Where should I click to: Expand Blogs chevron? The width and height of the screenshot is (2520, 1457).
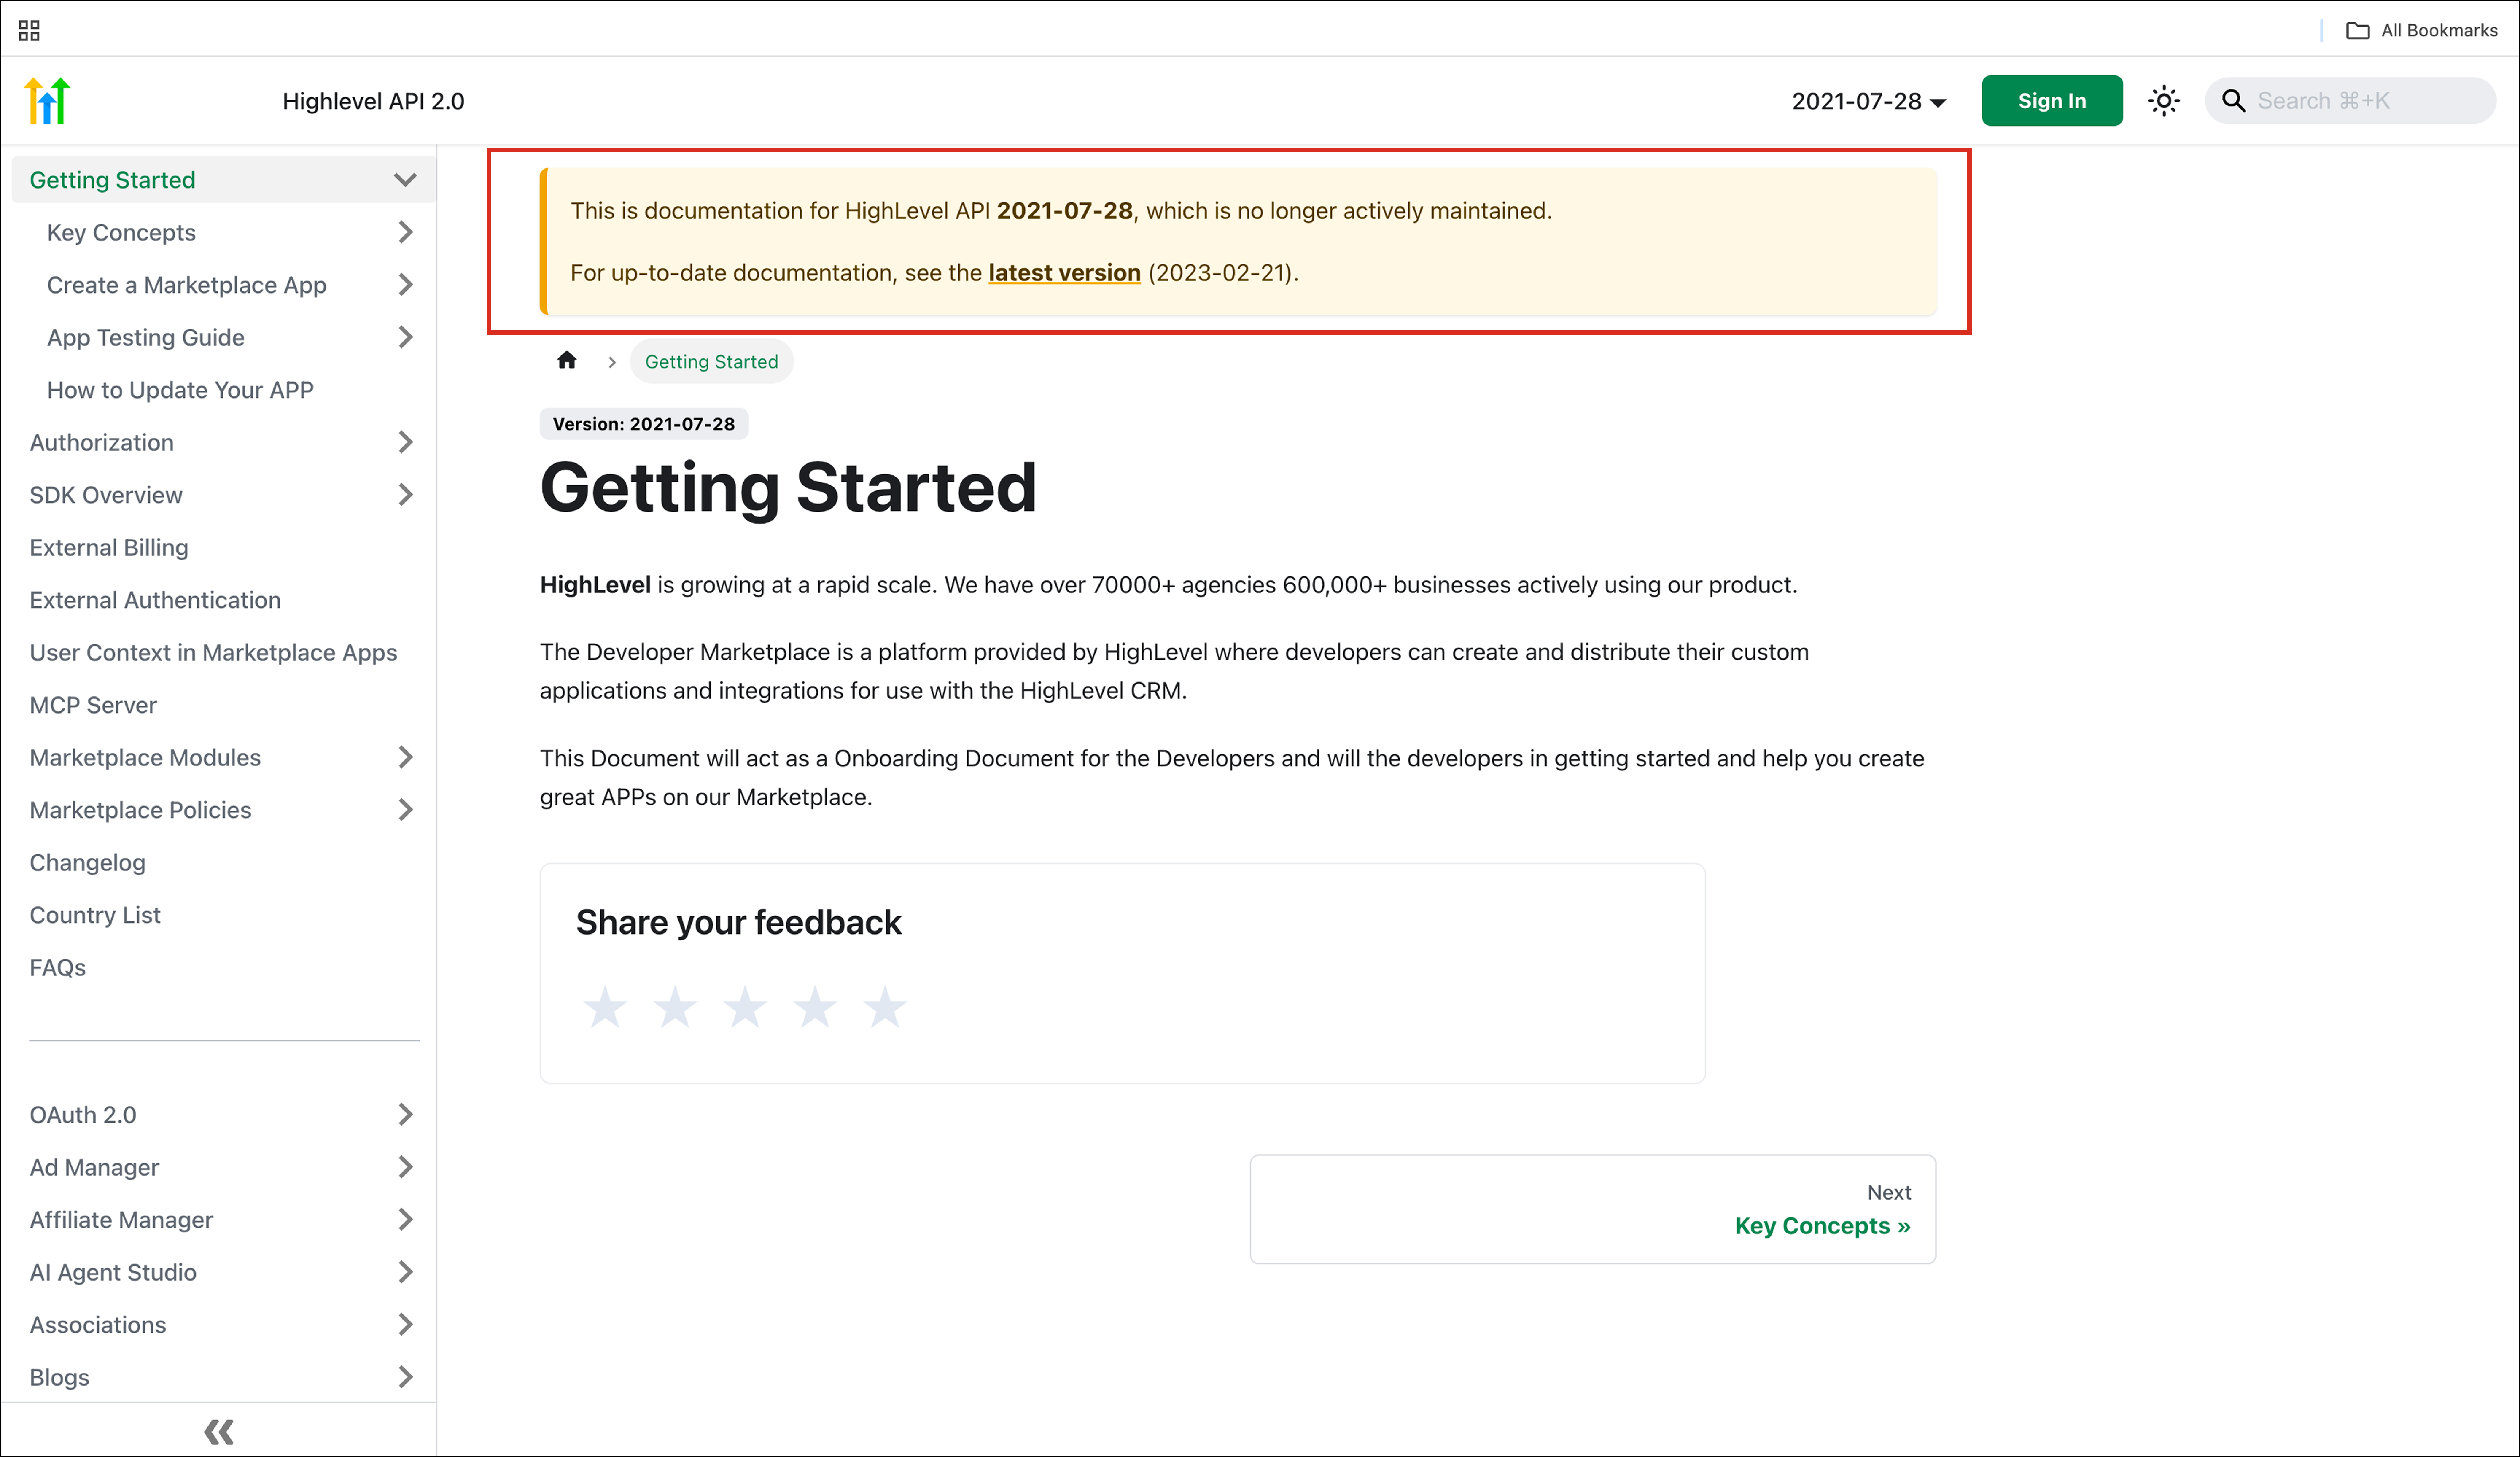pos(405,1377)
